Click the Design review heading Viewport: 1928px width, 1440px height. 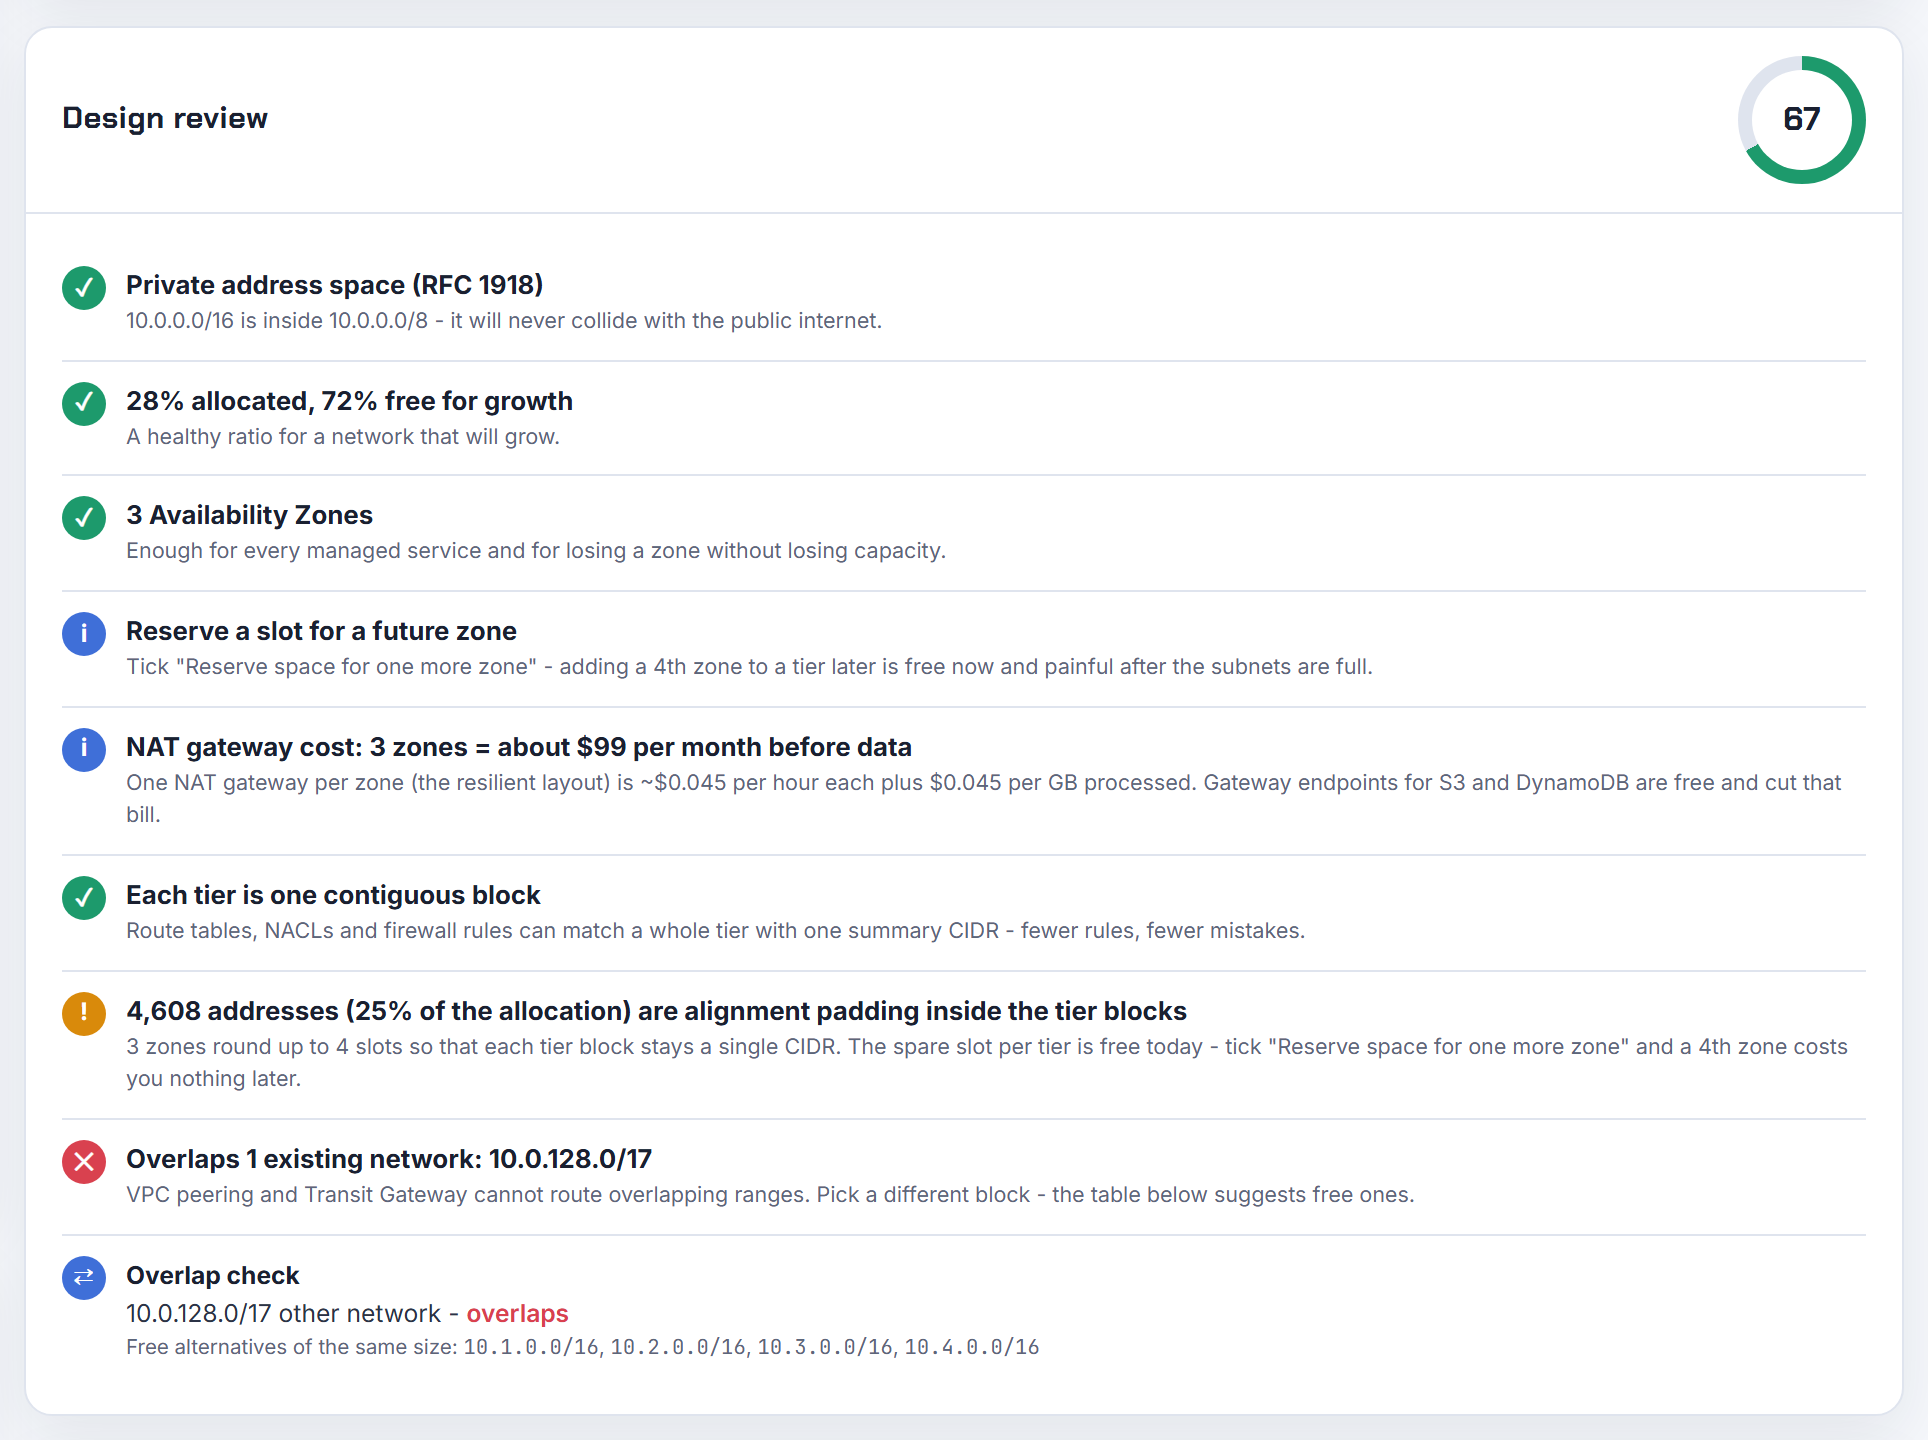pos(165,118)
